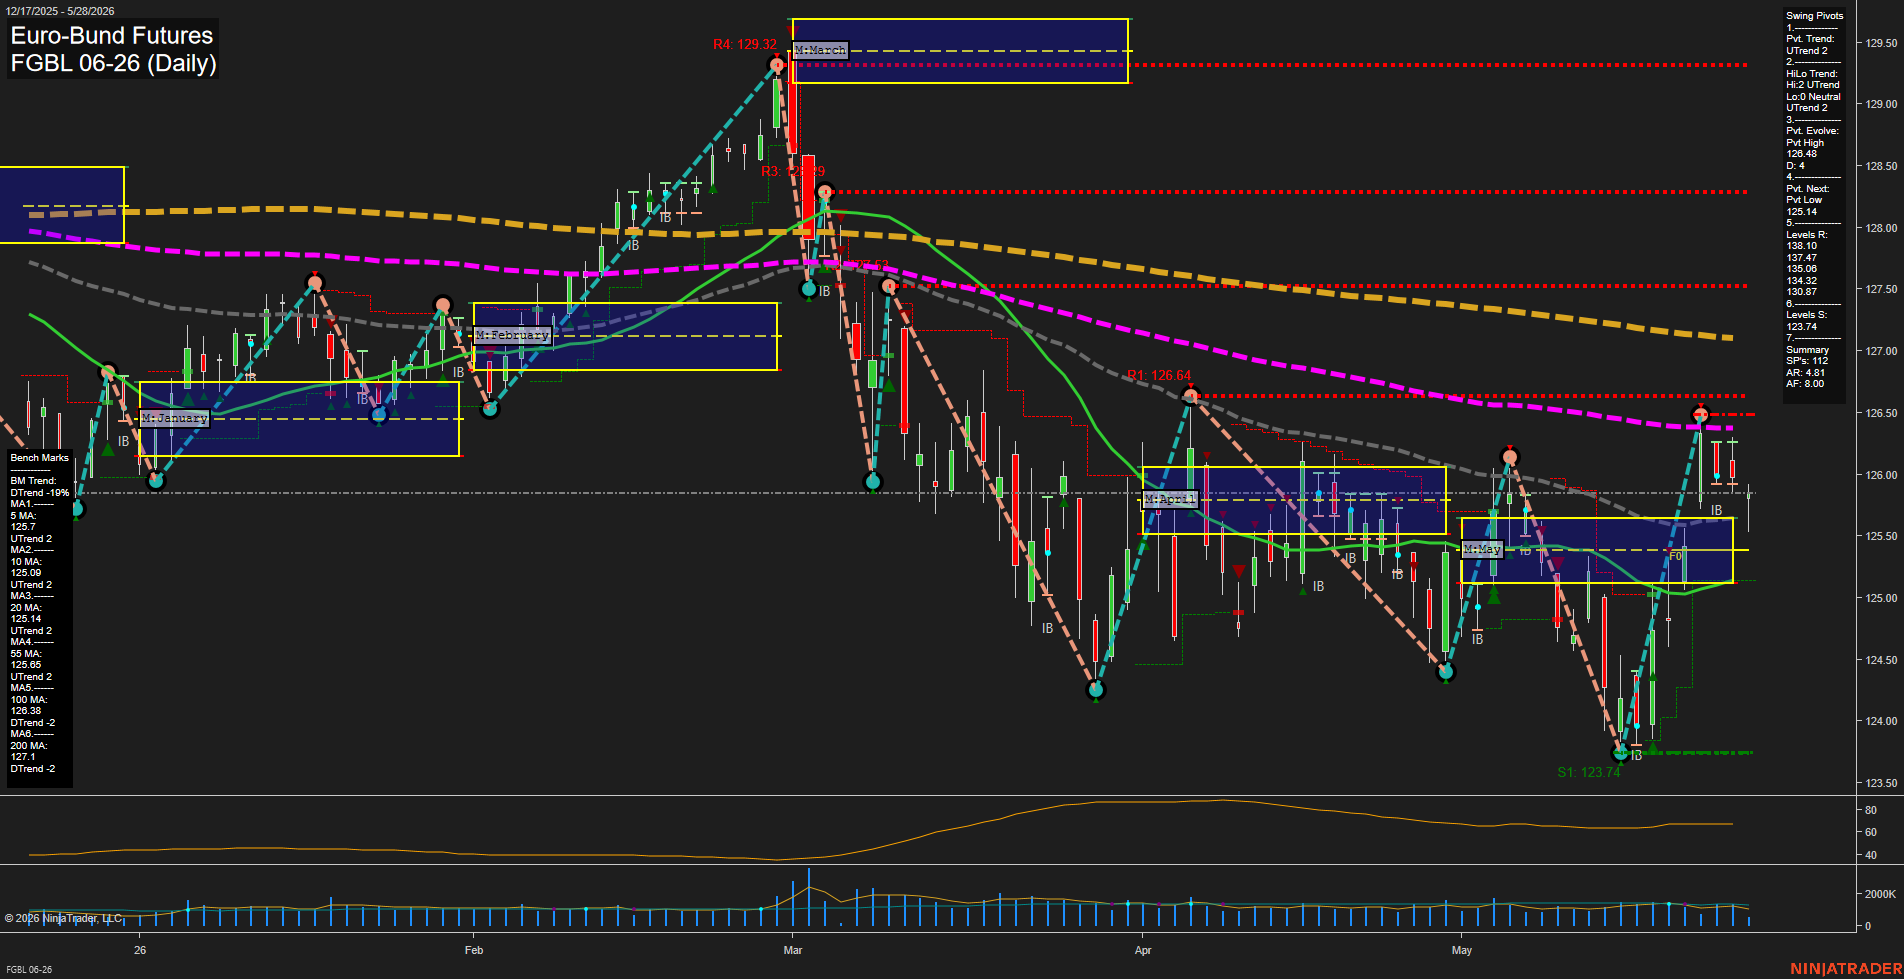Select the AR: 4.81 value

(1805, 373)
